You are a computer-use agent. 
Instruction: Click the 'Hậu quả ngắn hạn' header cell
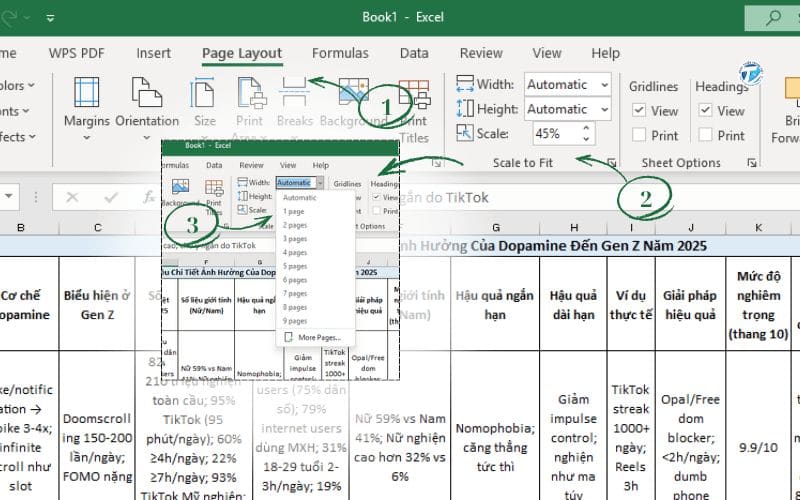(495, 304)
